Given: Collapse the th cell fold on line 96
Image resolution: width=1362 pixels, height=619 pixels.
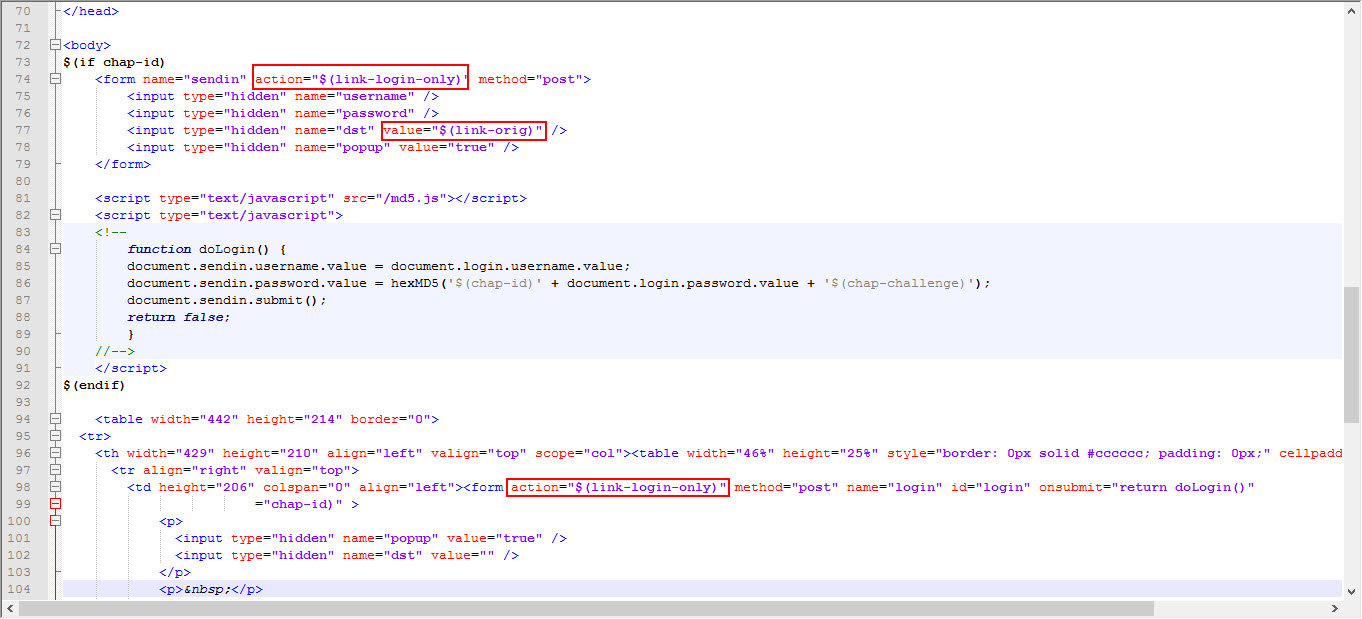Looking at the screenshot, I should 55,453.
